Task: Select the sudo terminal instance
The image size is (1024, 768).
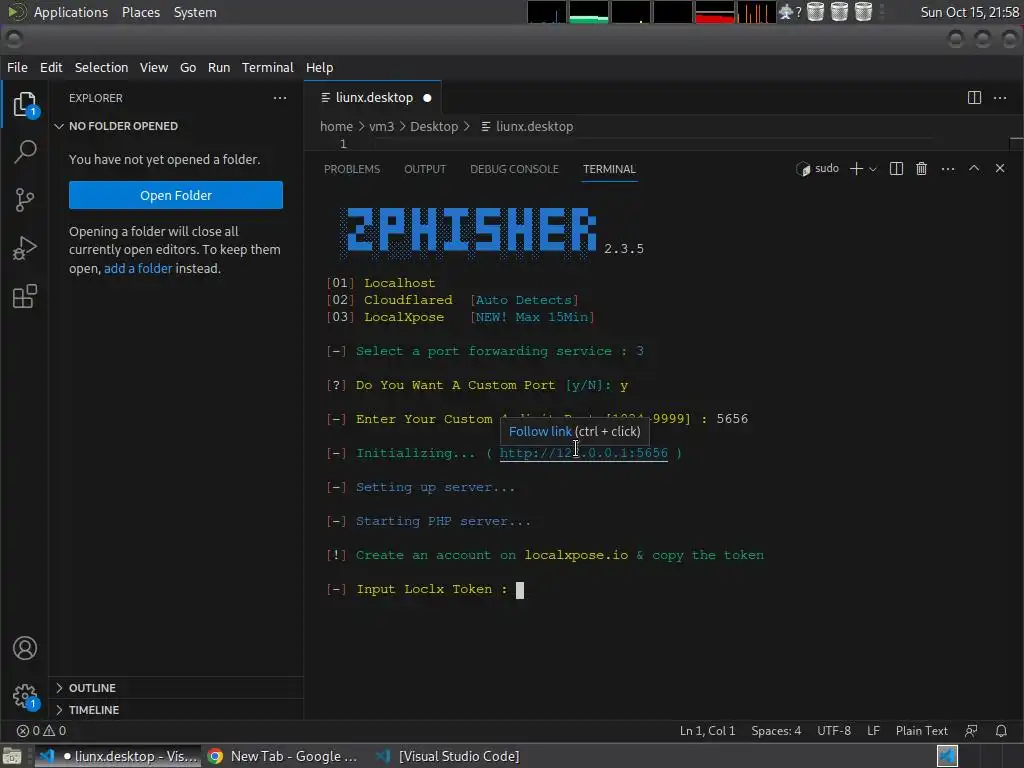Action: [818, 168]
